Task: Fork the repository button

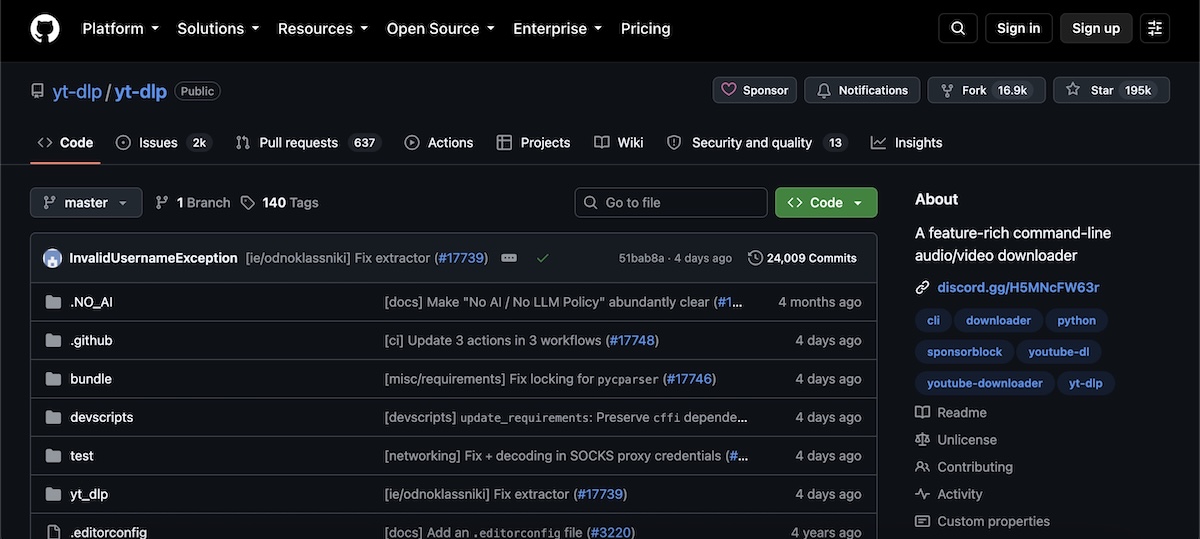Action: click(987, 90)
